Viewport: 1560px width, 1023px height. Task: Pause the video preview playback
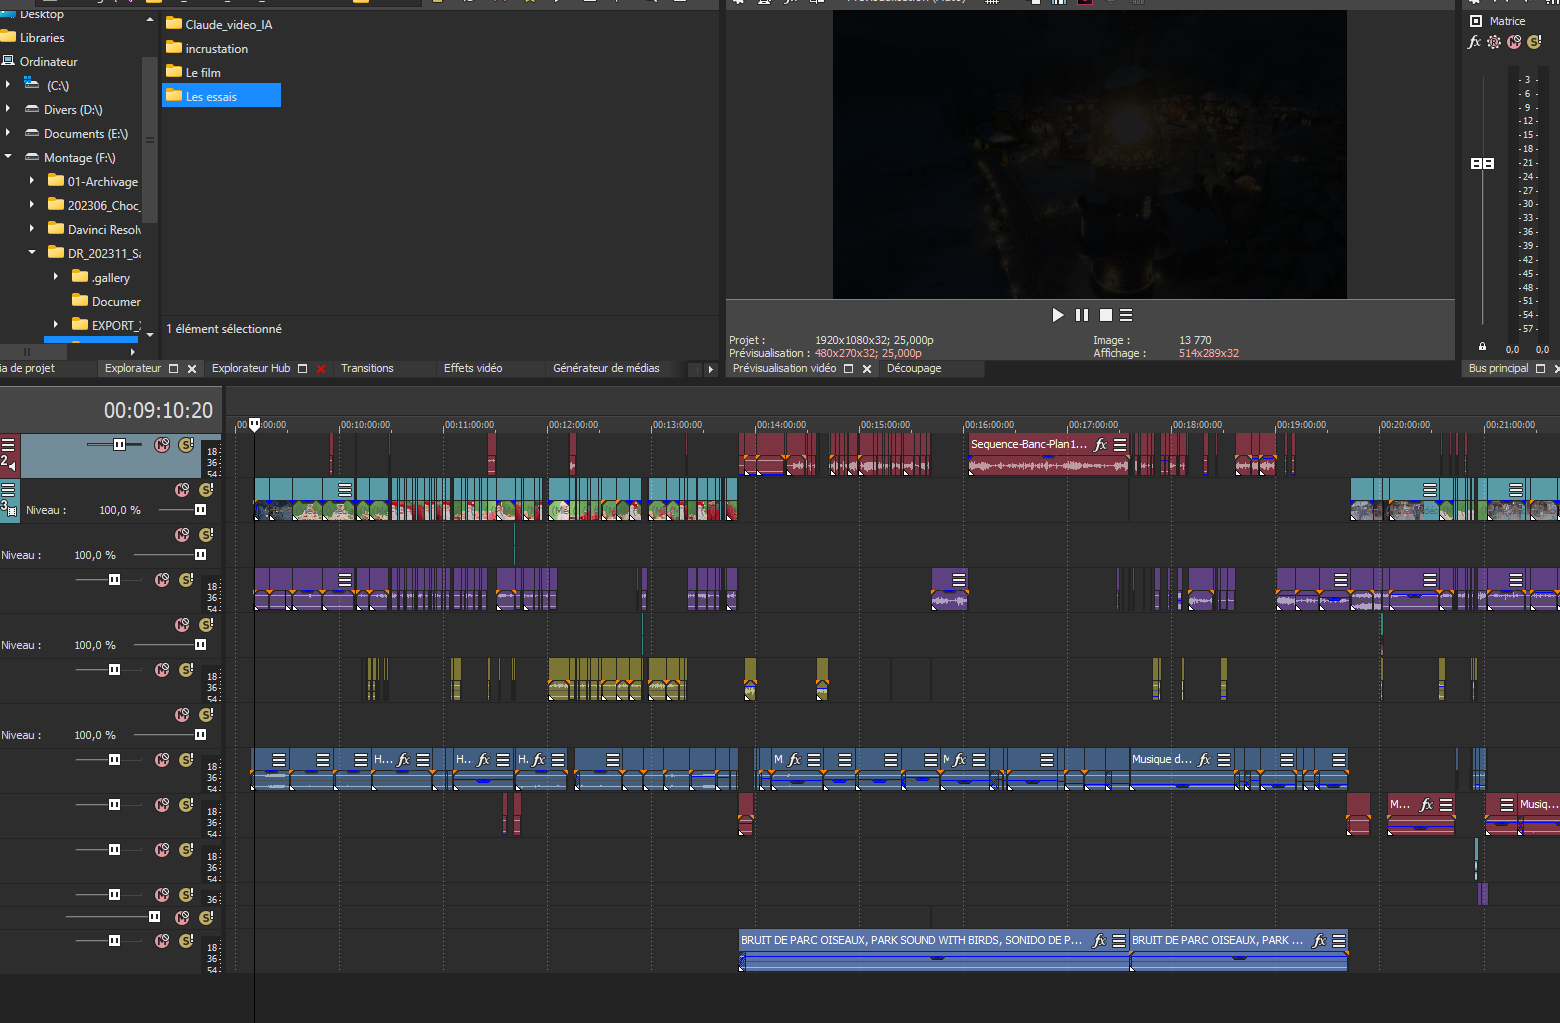1081,315
